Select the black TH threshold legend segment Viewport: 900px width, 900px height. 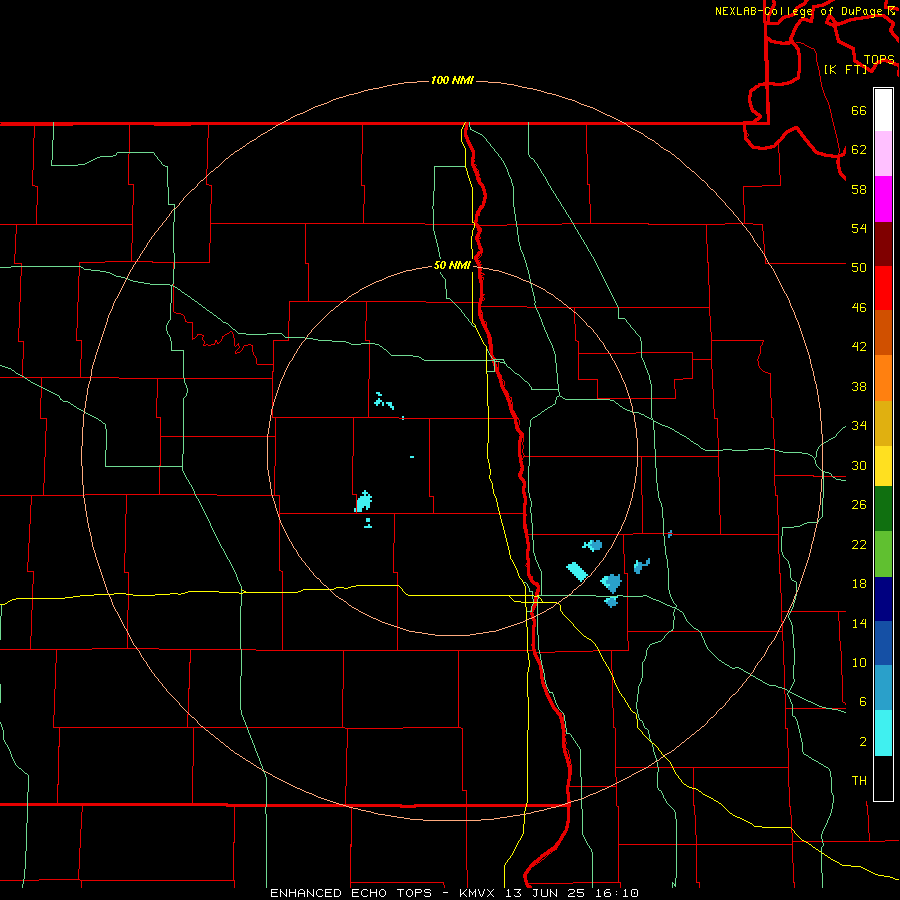pos(883,778)
